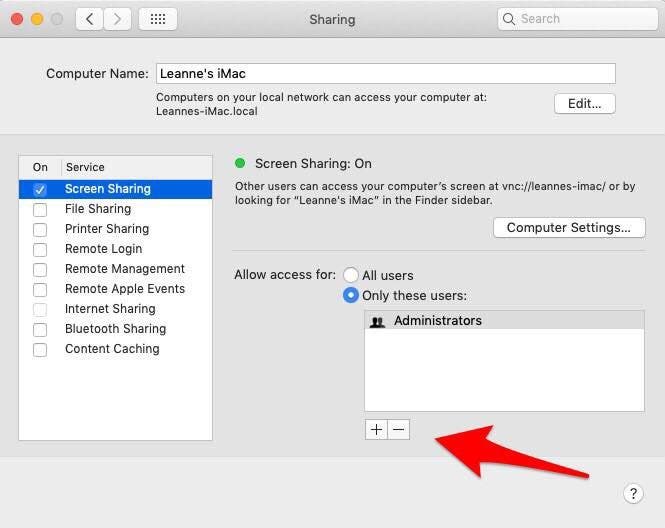665x528 pixels.
Task: Enable the Remote Login checkbox
Action: pos(40,249)
